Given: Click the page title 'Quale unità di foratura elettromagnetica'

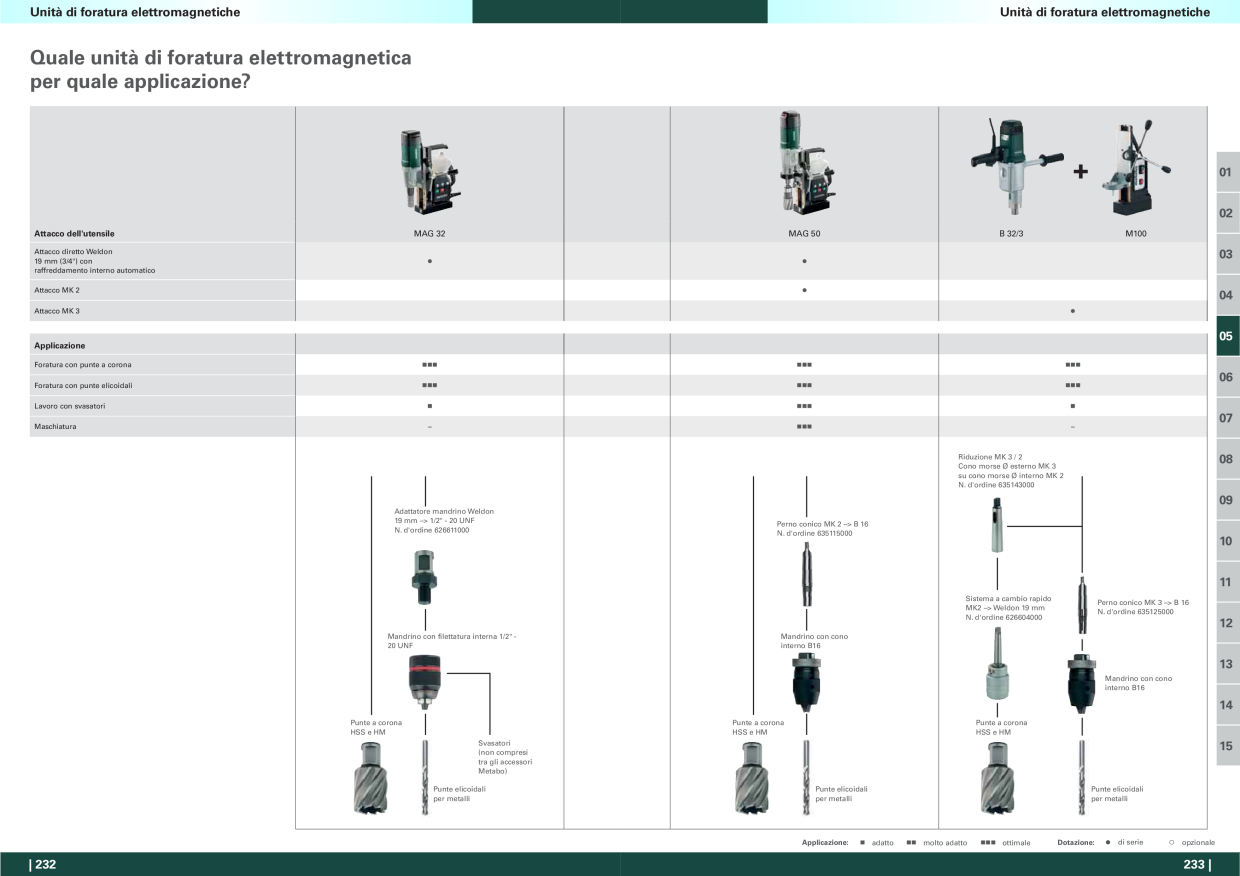Looking at the screenshot, I should pos(222,59).
